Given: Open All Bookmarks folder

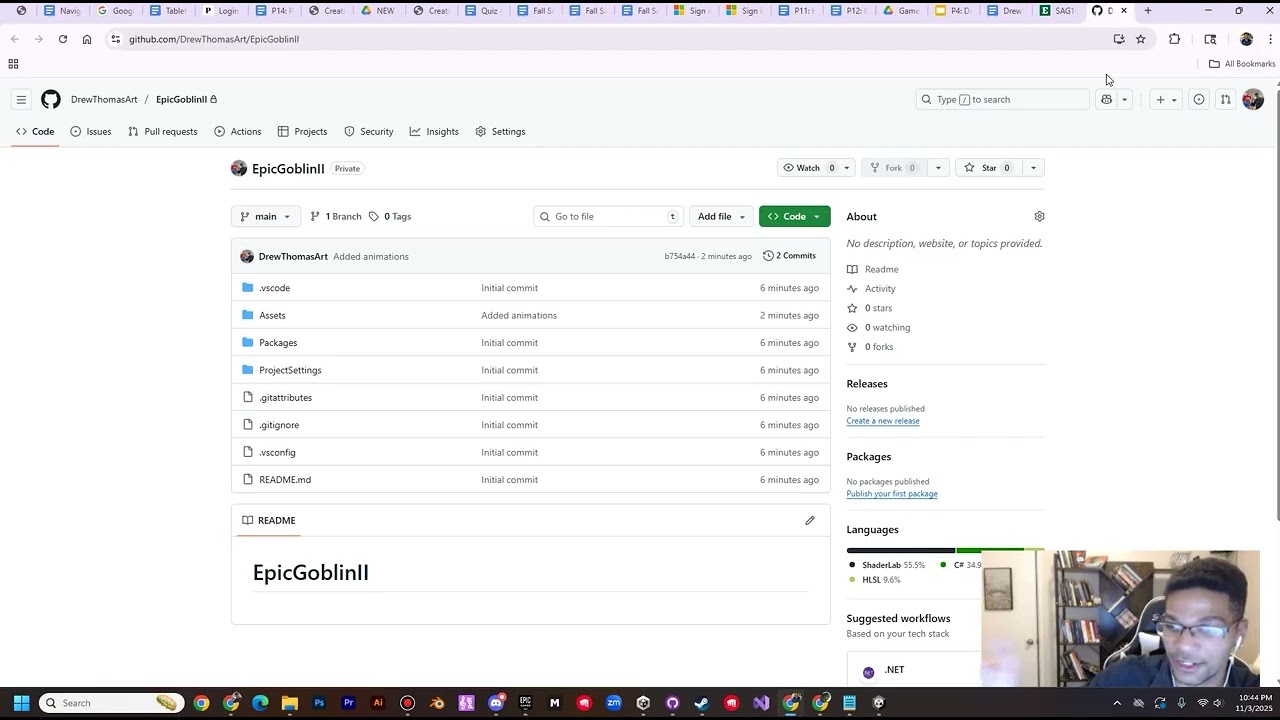Looking at the screenshot, I should tap(1242, 64).
